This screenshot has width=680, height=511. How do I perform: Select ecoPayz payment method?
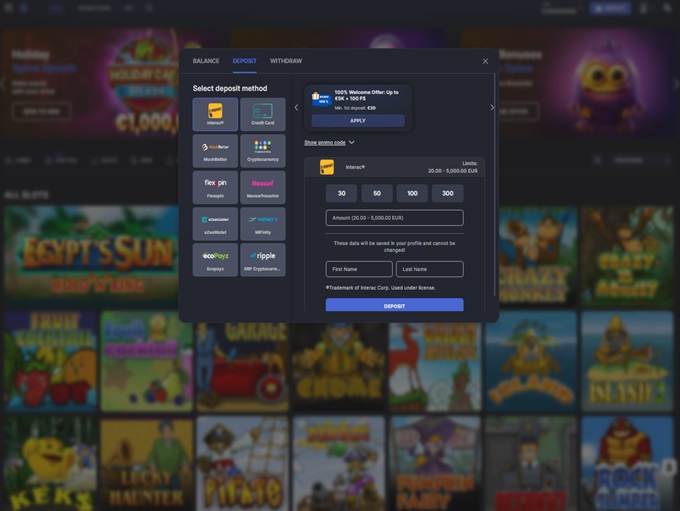coord(215,260)
